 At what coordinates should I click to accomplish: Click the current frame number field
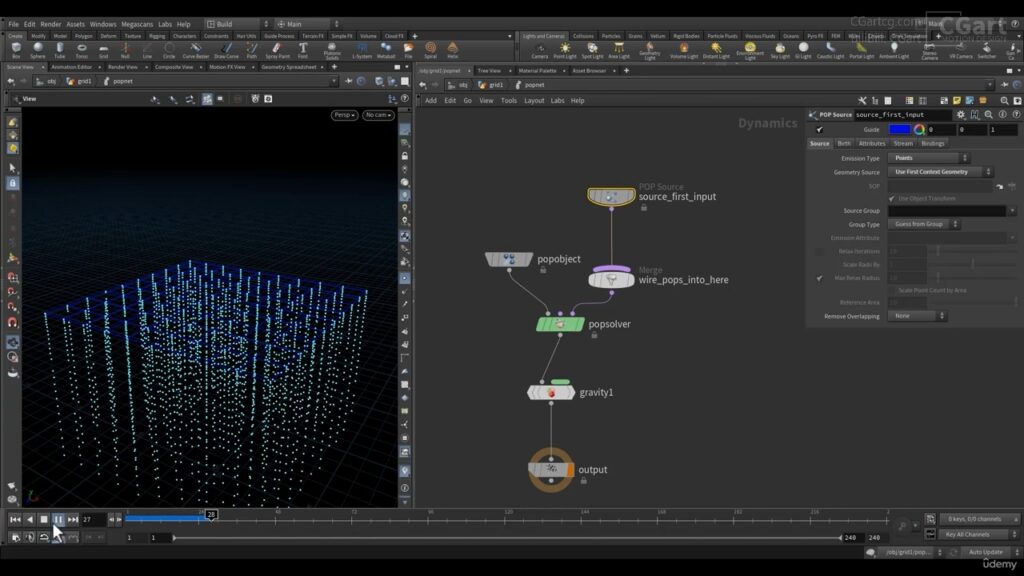click(93, 519)
